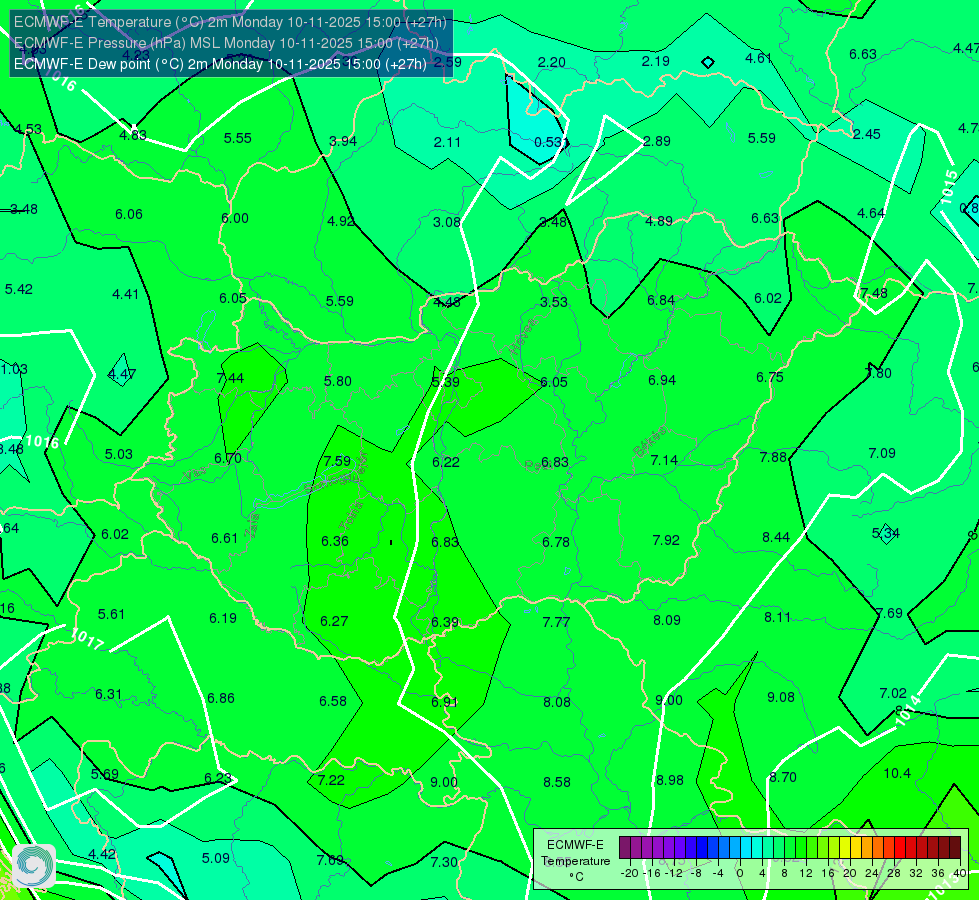Click the 7.77 grid value
Viewport: 979px width, 900px height.
(x=556, y=622)
